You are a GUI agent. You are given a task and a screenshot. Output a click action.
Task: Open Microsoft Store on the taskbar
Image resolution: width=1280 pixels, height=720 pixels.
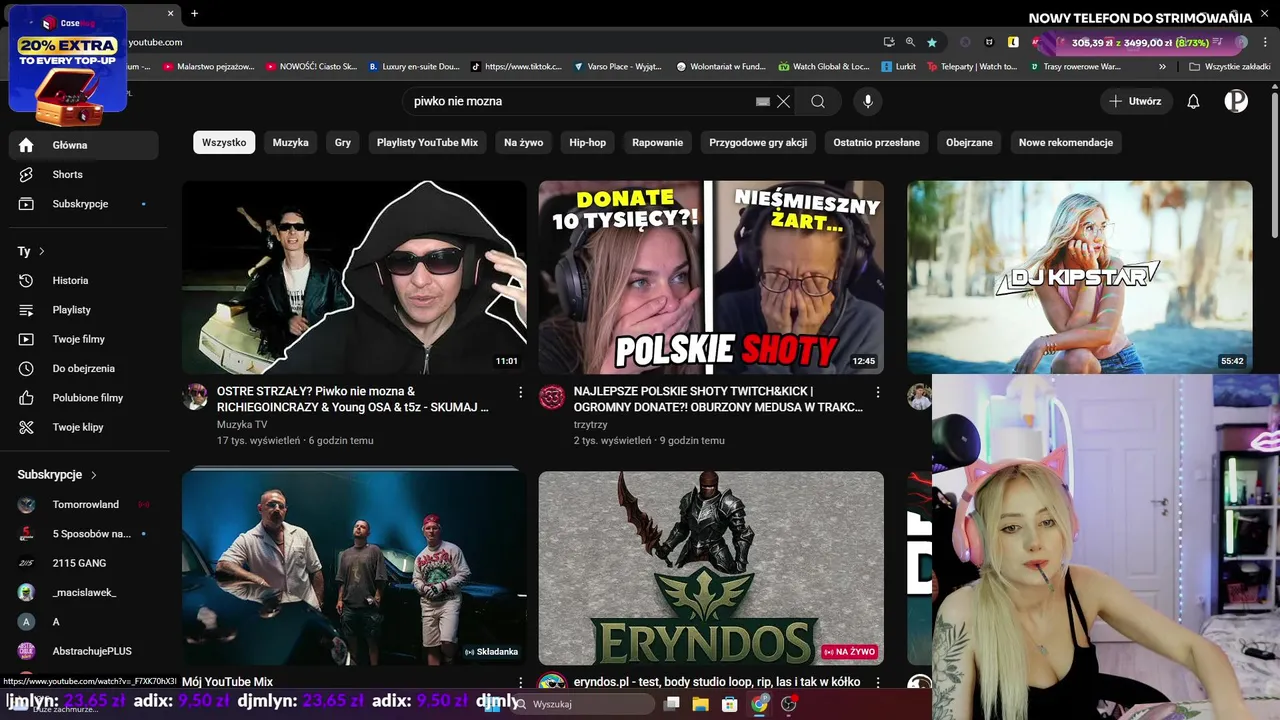tap(730, 704)
